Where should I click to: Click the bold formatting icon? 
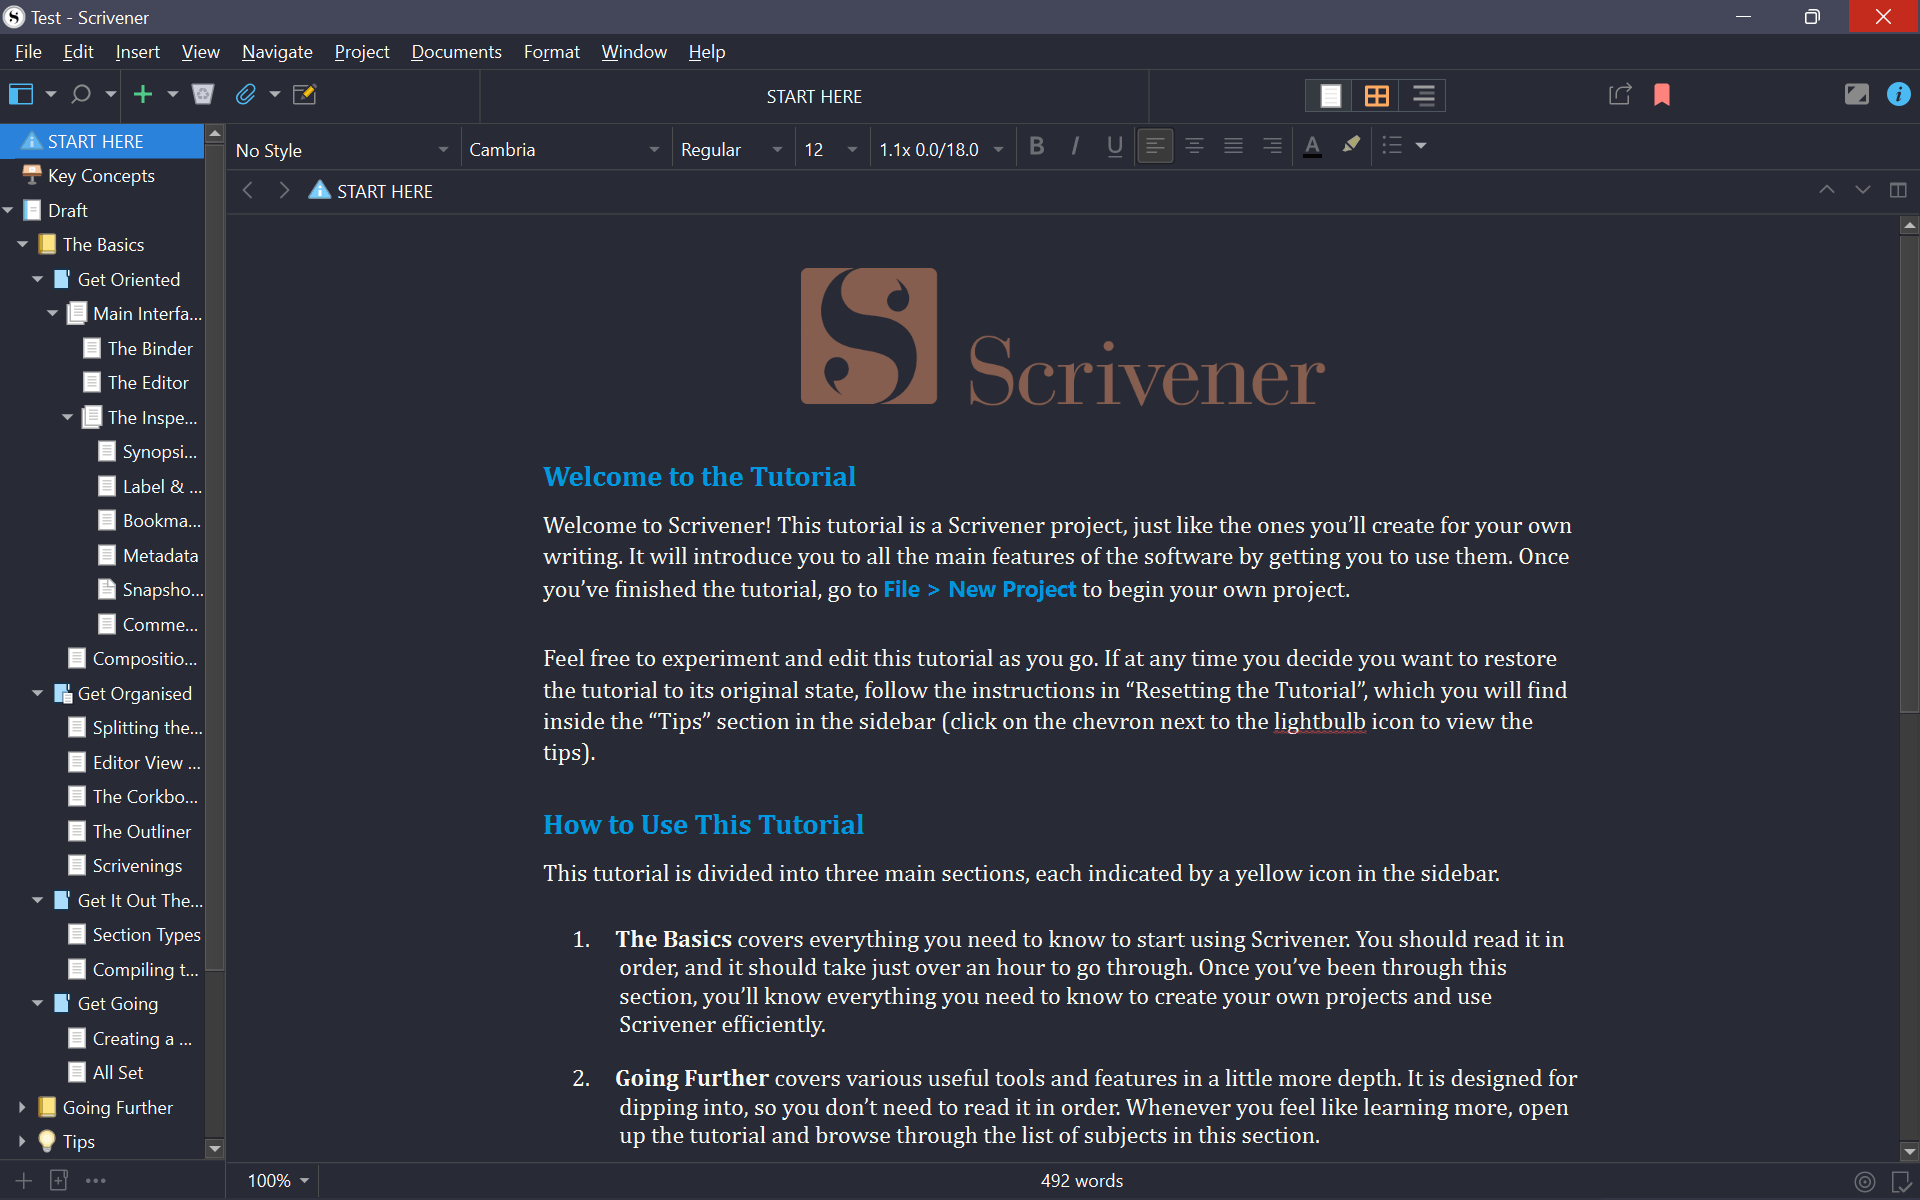(x=1037, y=147)
